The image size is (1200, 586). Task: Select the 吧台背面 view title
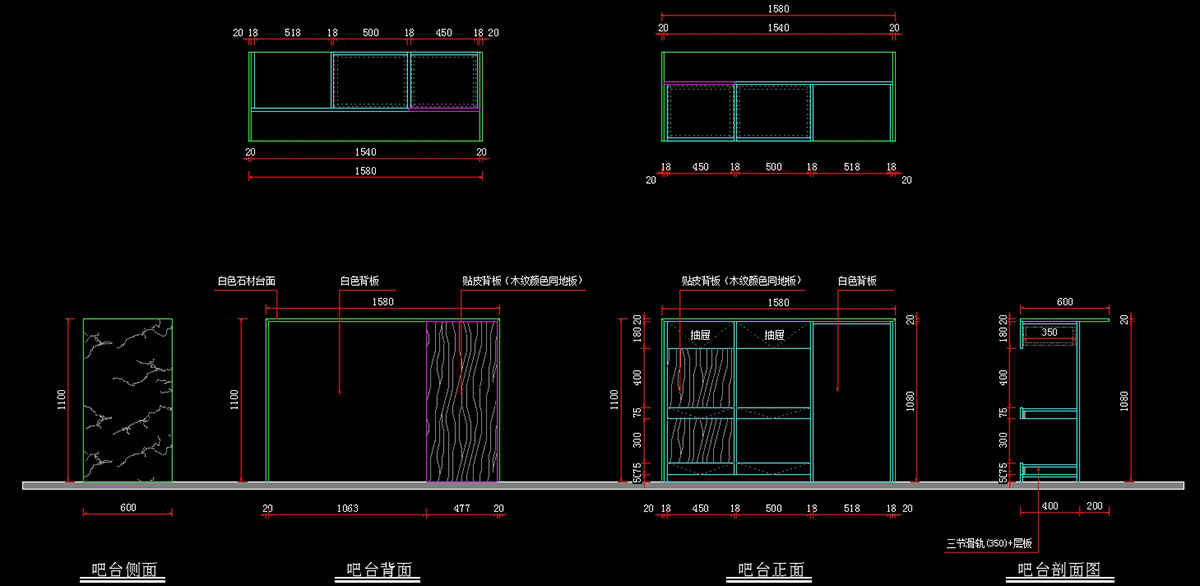(x=378, y=570)
